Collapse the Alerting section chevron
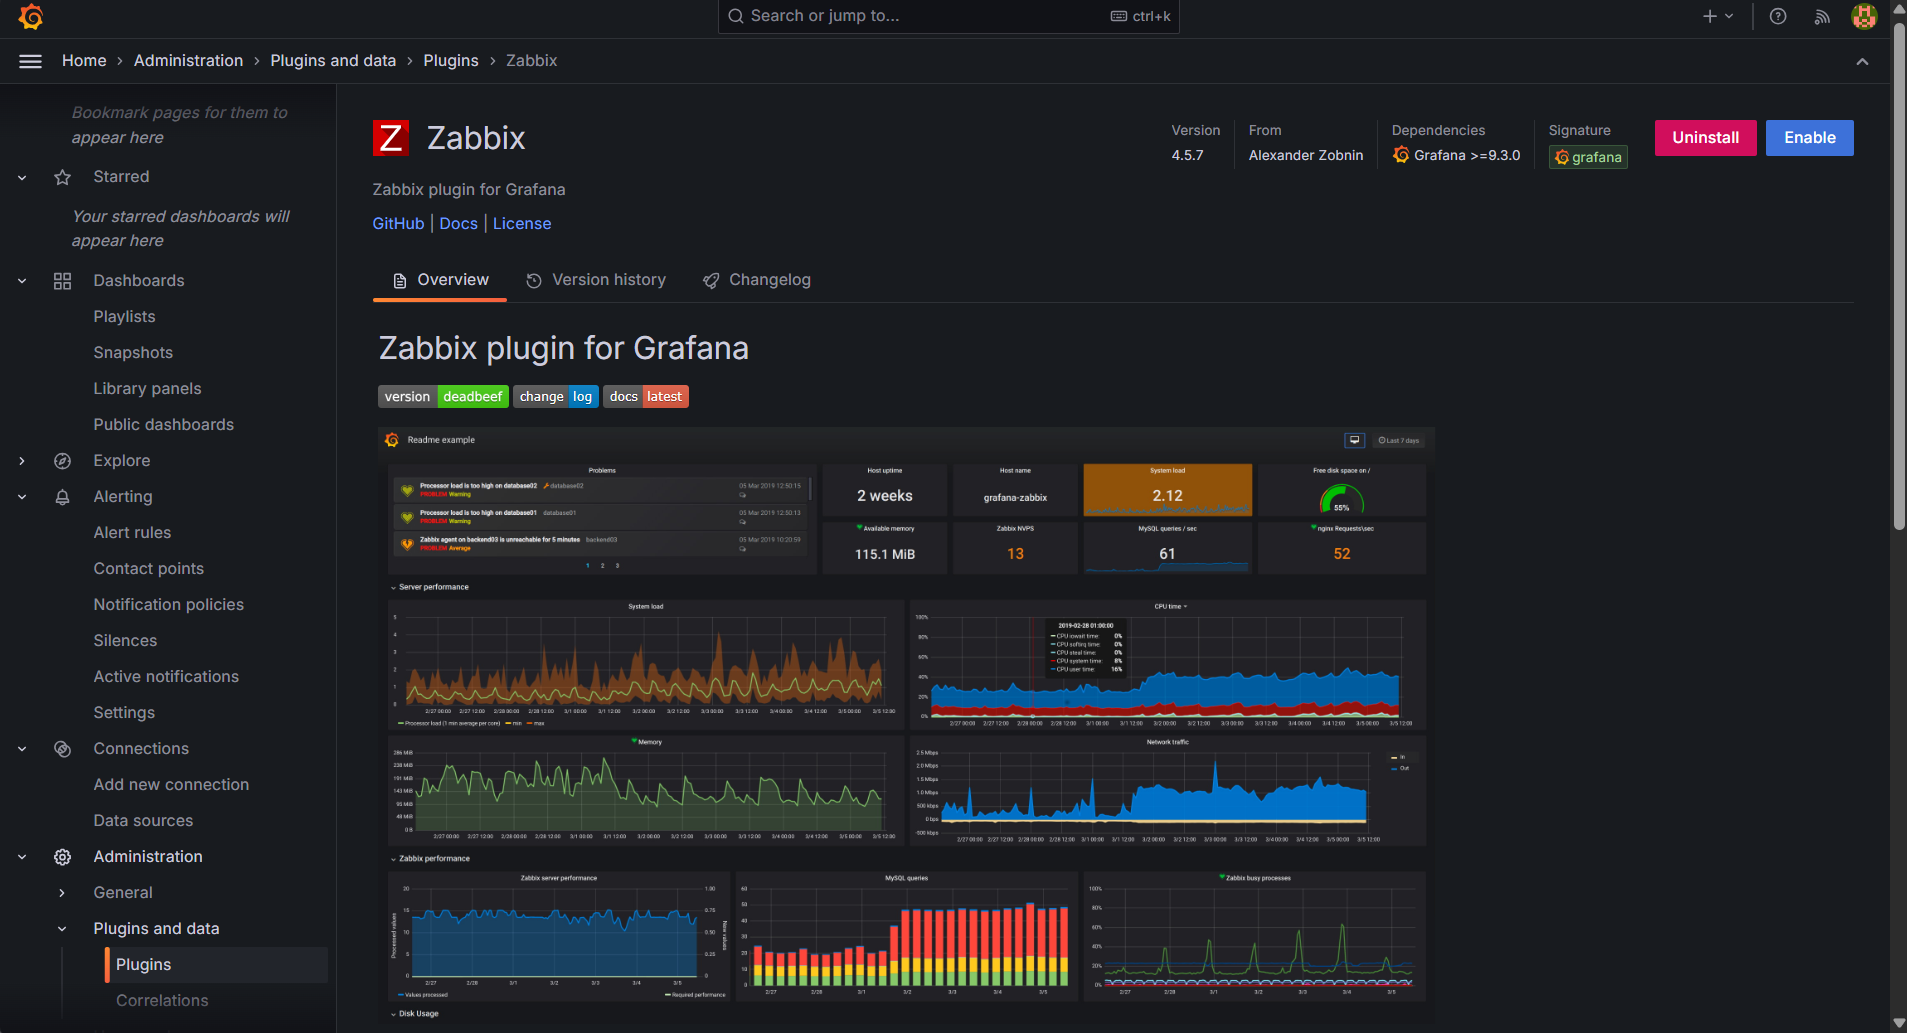The width and height of the screenshot is (1907, 1033). [22, 497]
